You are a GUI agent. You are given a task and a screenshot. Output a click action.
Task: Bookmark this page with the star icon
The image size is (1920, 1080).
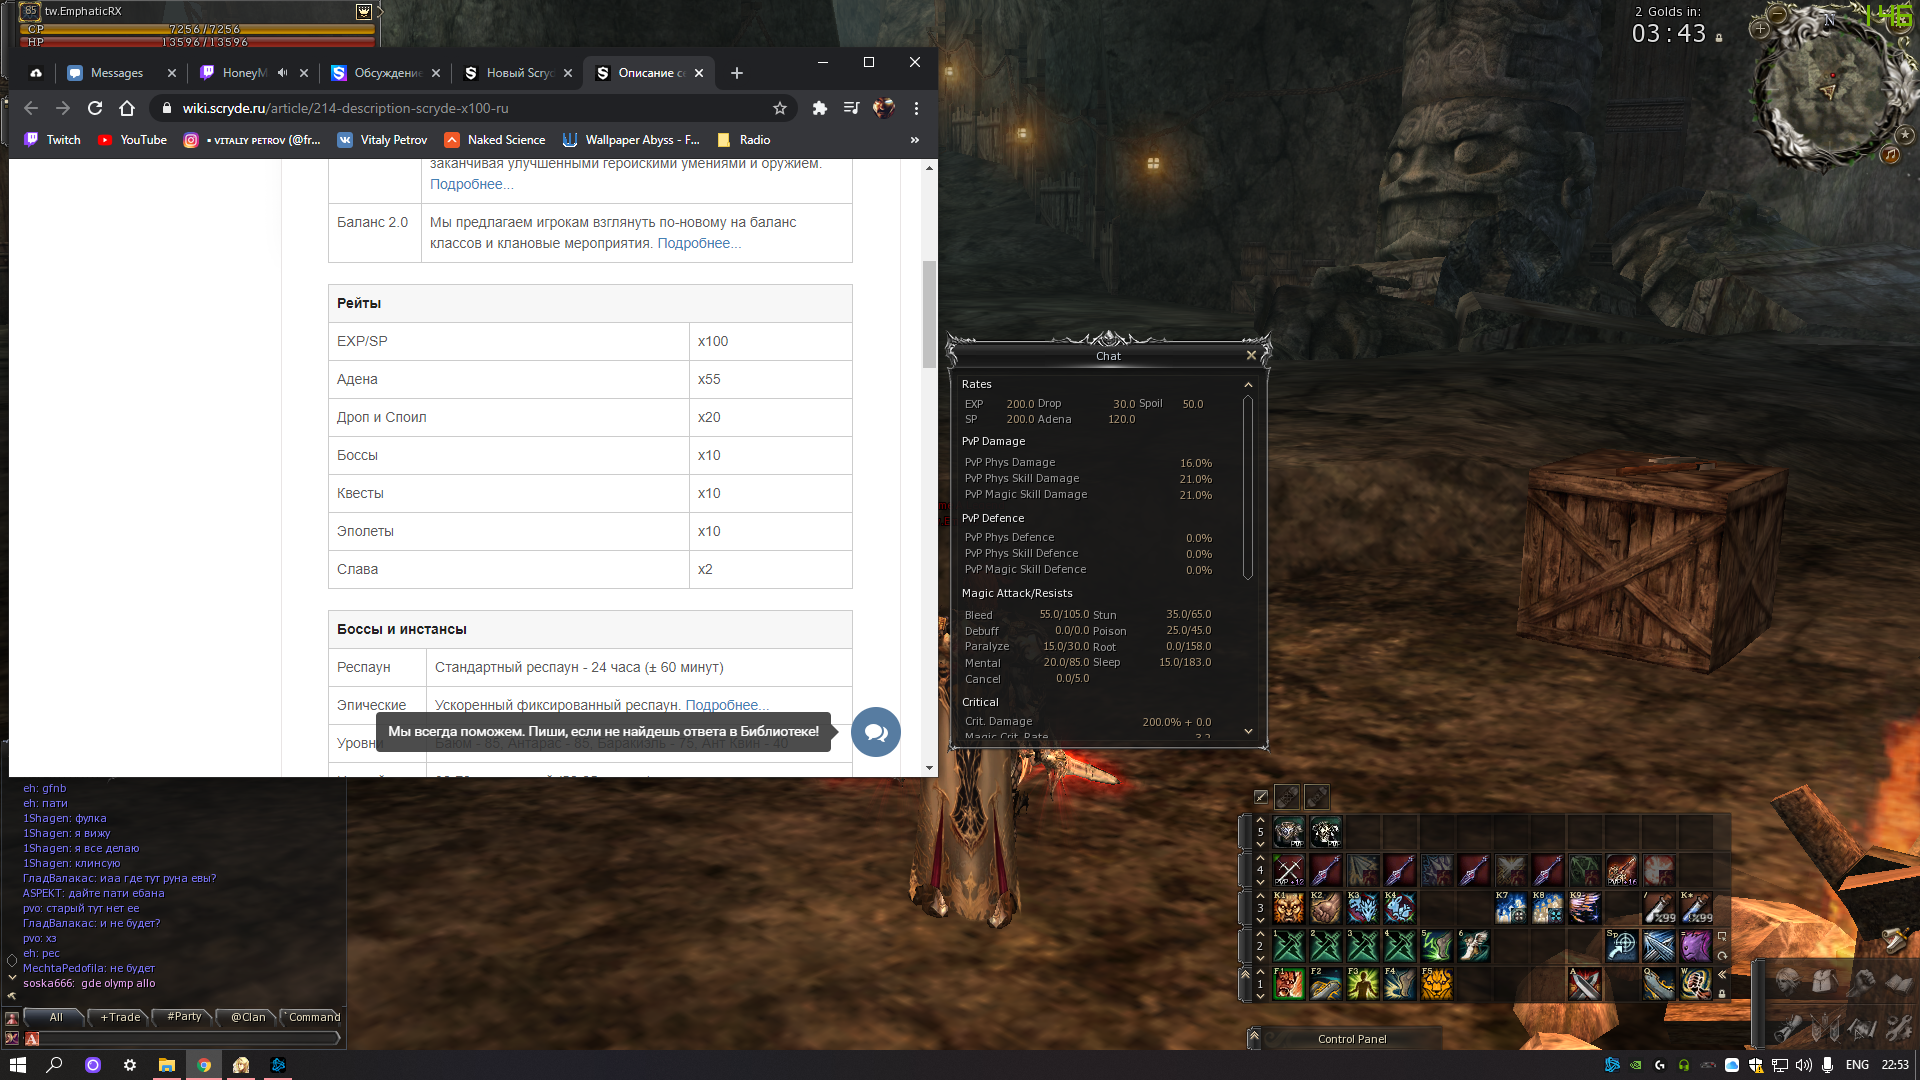pos(780,108)
